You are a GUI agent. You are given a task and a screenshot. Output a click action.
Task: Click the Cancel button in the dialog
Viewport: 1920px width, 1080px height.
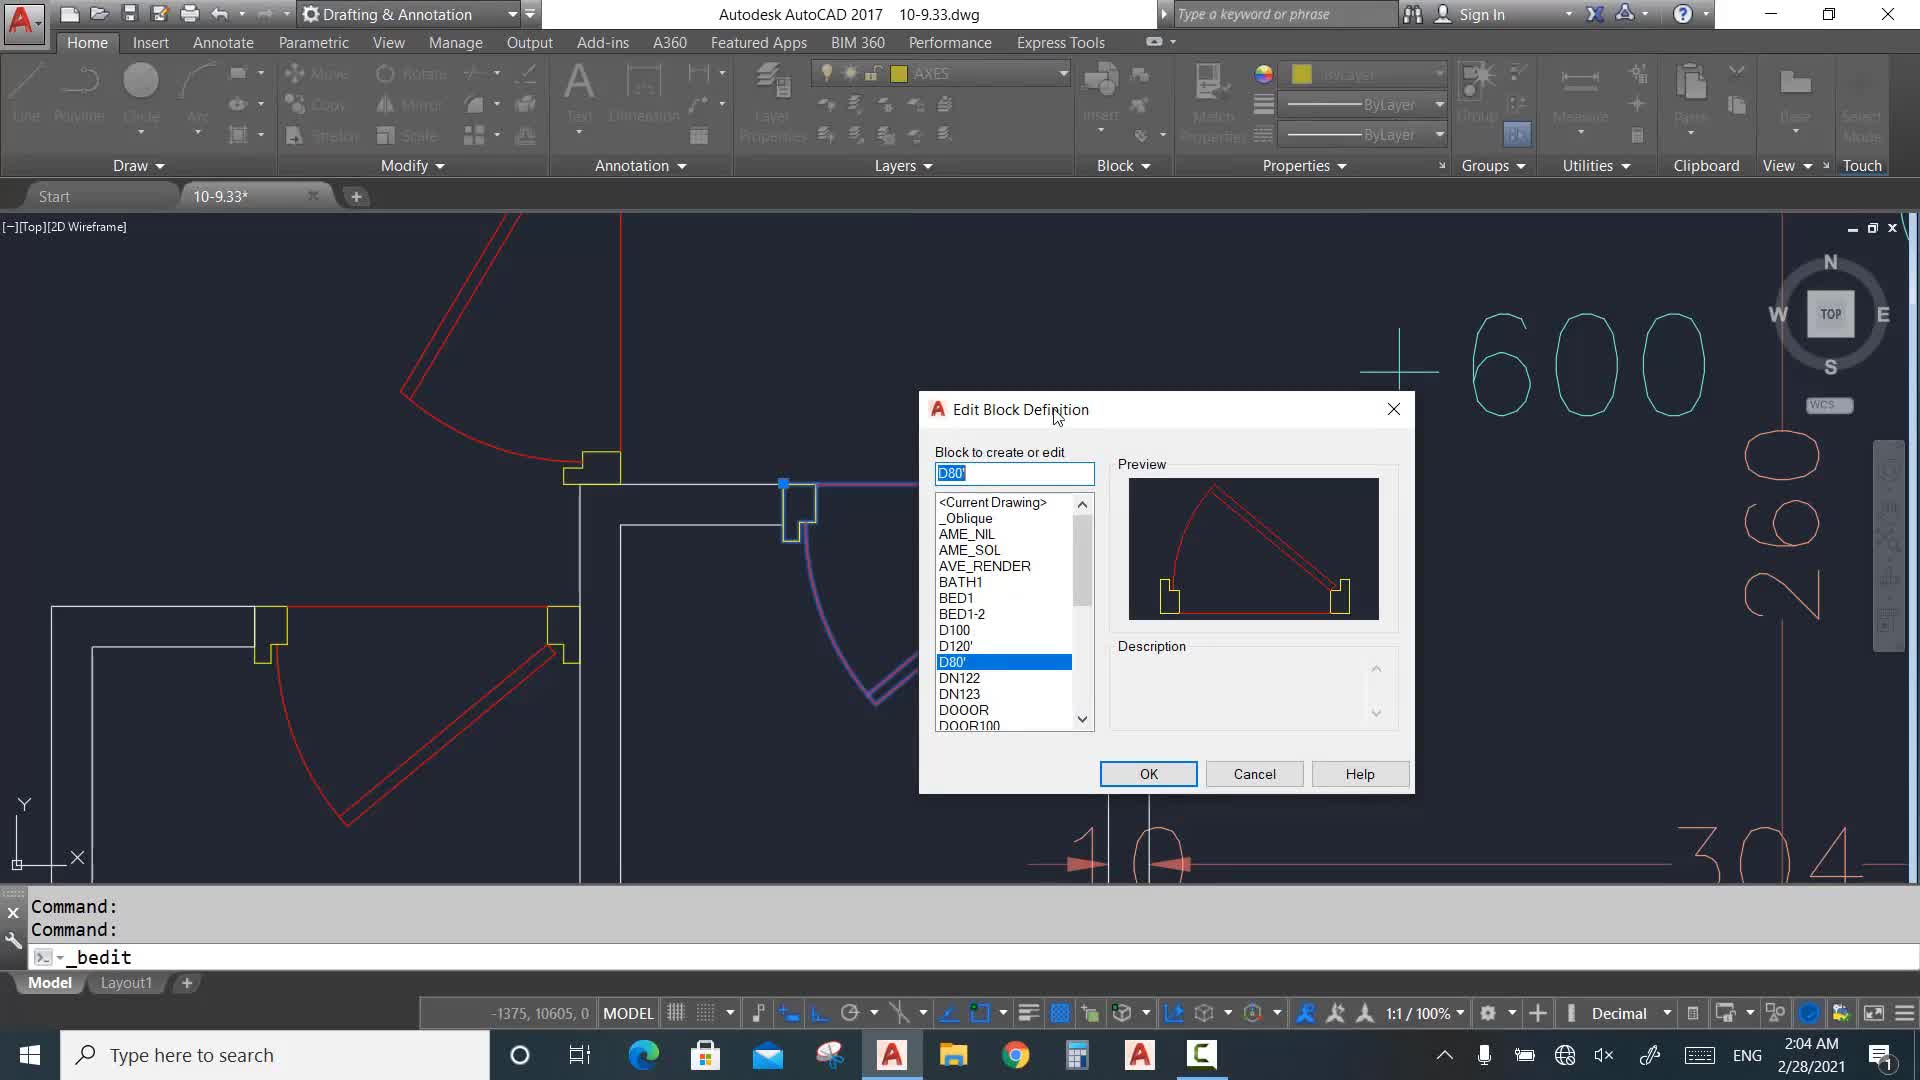[x=1254, y=774]
